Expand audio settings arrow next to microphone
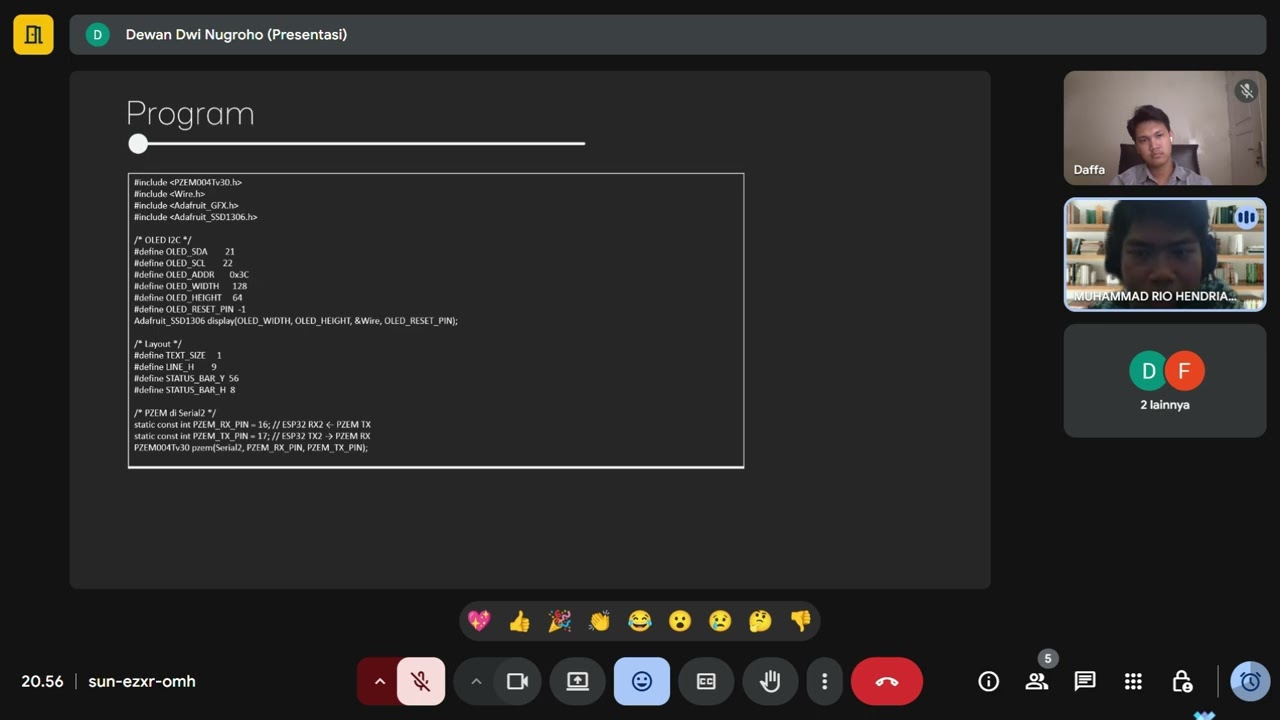Viewport: 1280px width, 720px height. pos(379,681)
